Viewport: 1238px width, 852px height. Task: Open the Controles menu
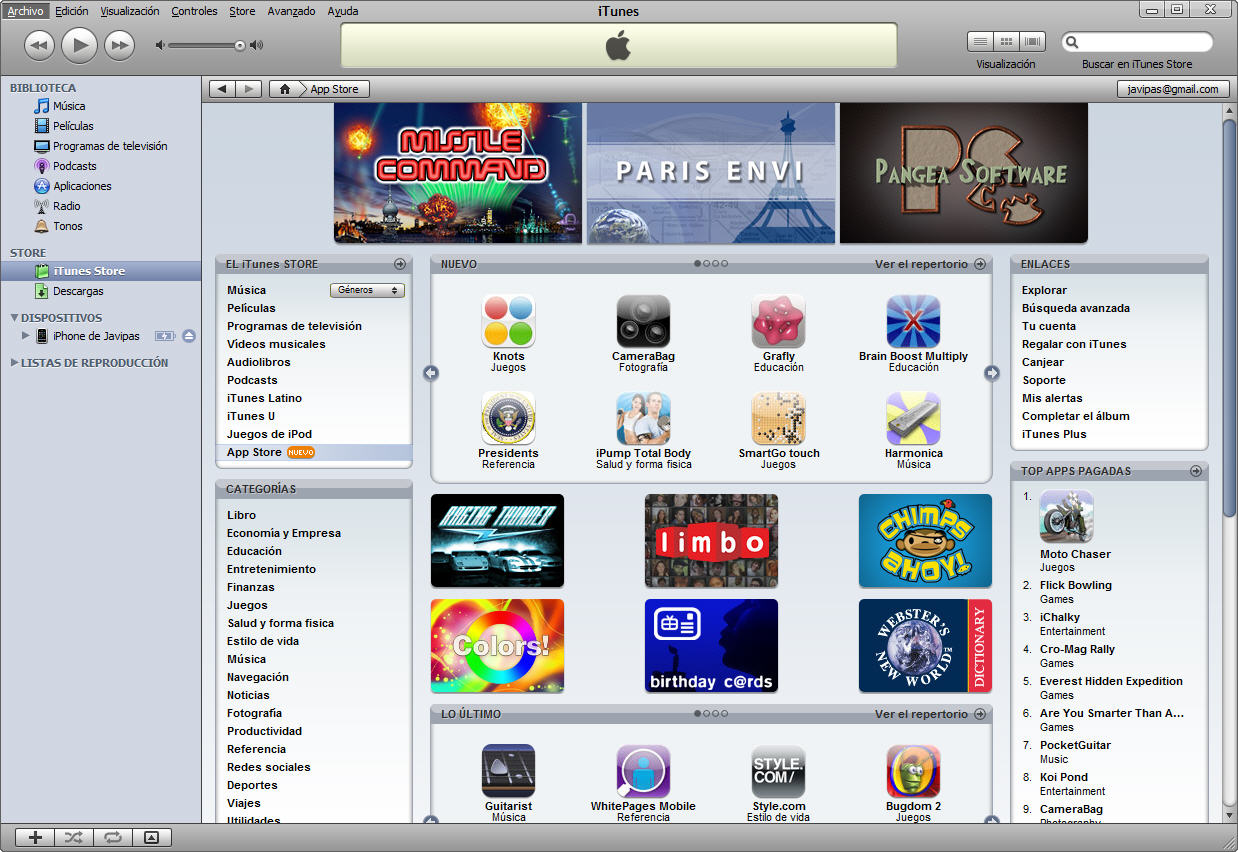[x=194, y=11]
